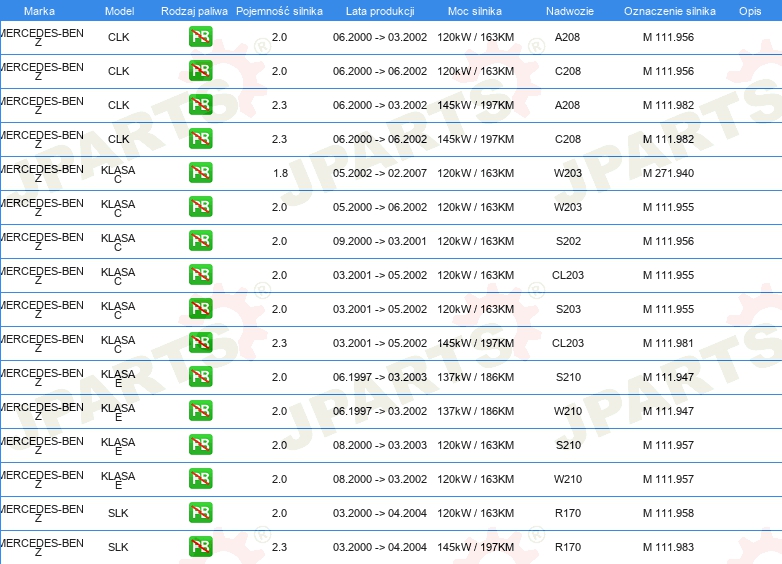The width and height of the screenshot is (782, 564).
Task: Click KLASA C model in the 1.8 row
Action: coord(118,174)
